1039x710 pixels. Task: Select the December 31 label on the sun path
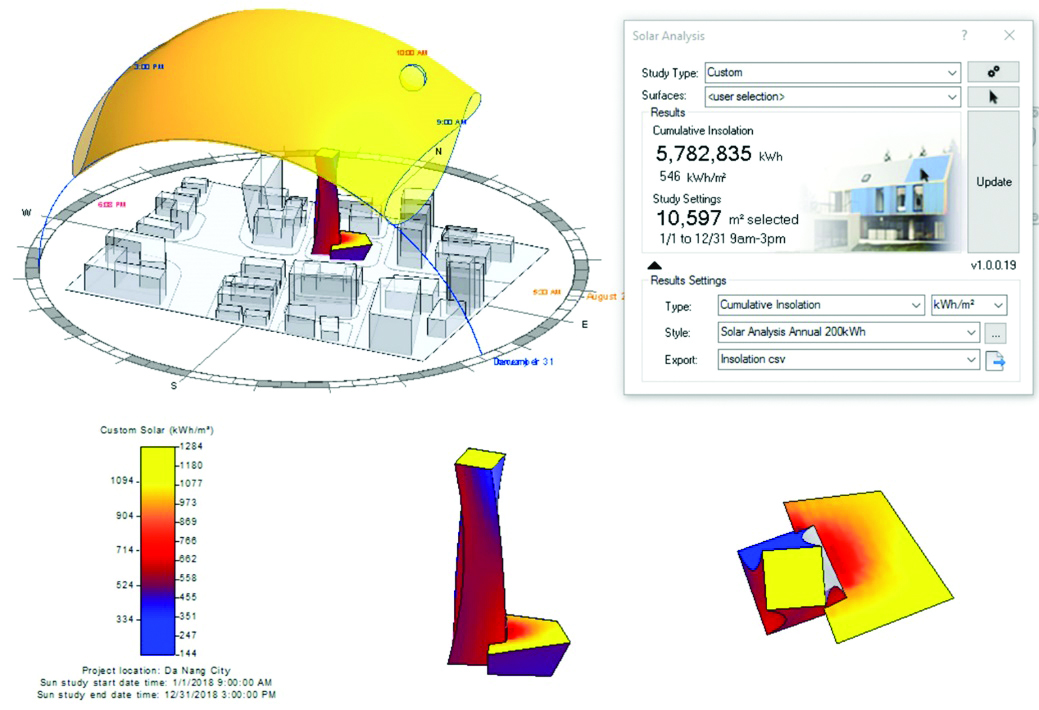(x=524, y=362)
